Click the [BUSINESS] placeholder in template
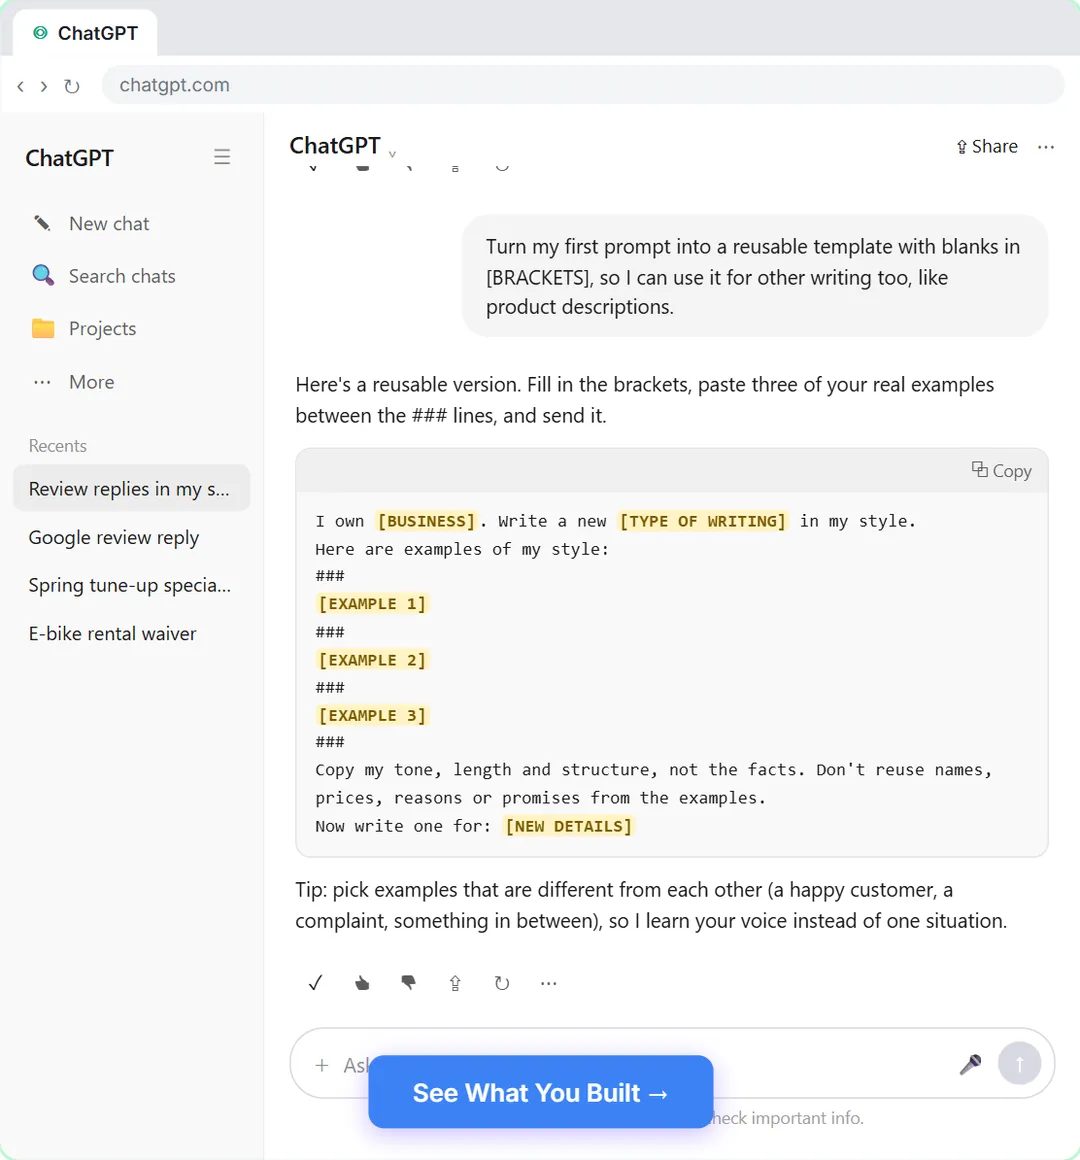Viewport: 1080px width, 1160px height. (426, 521)
